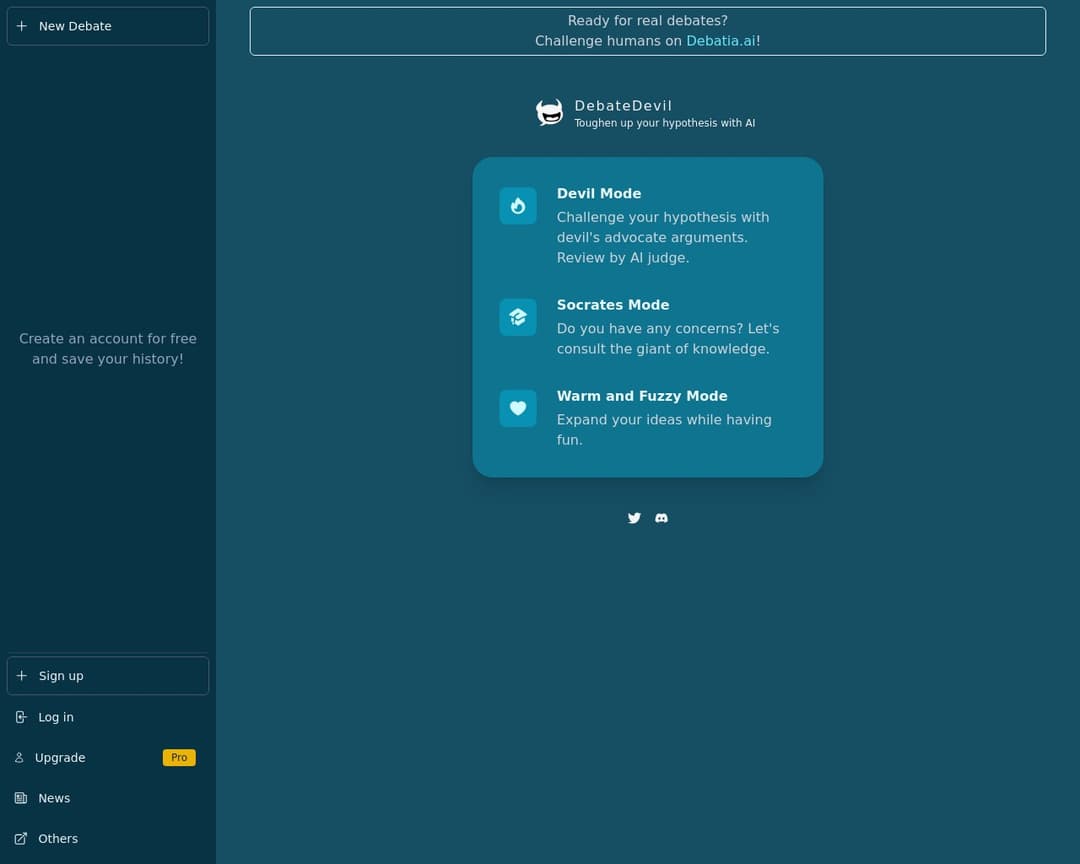Image resolution: width=1080 pixels, height=864 pixels.
Task: Start a New Debate
Action: tap(108, 26)
